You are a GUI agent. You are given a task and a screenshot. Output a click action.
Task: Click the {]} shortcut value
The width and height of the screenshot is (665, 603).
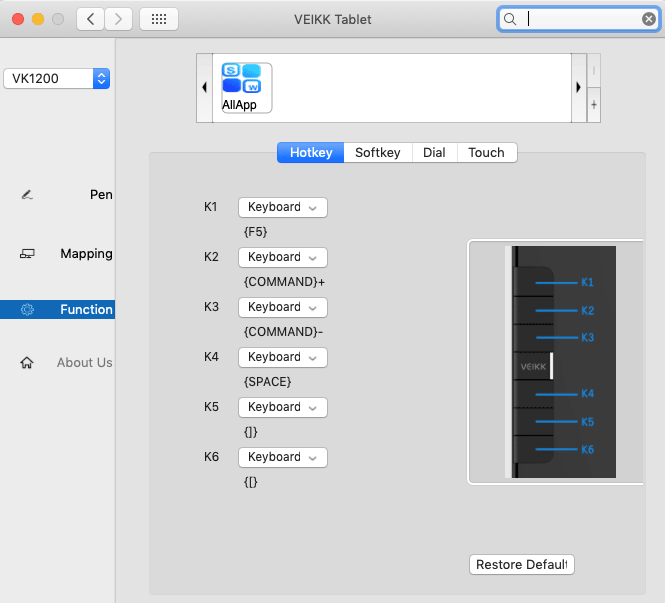point(251,432)
